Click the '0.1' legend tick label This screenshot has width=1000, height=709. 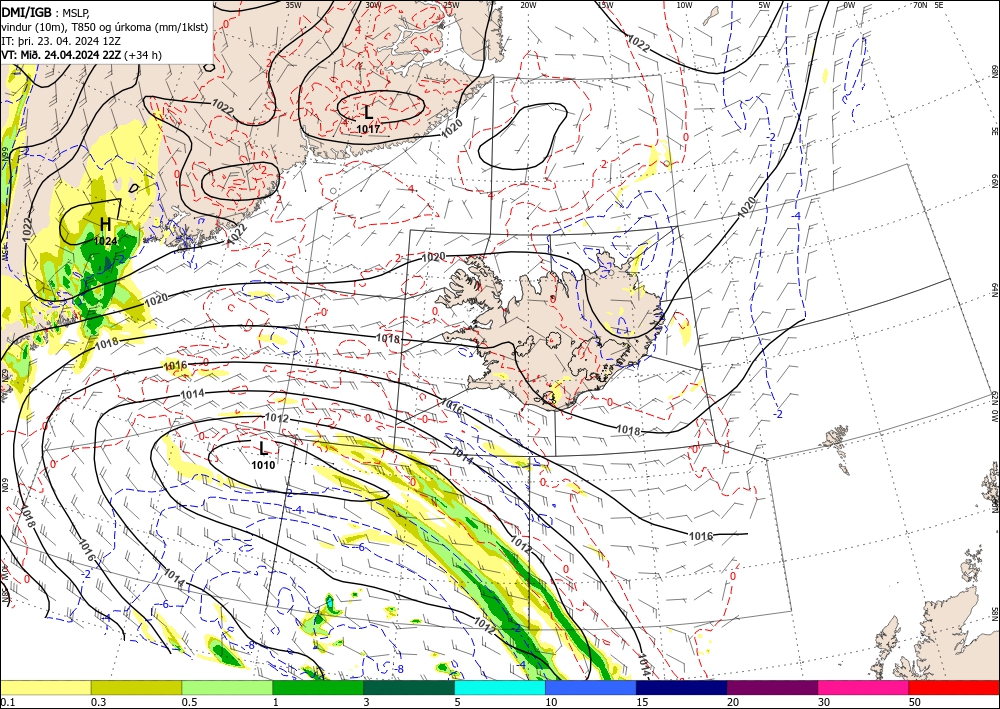7,702
